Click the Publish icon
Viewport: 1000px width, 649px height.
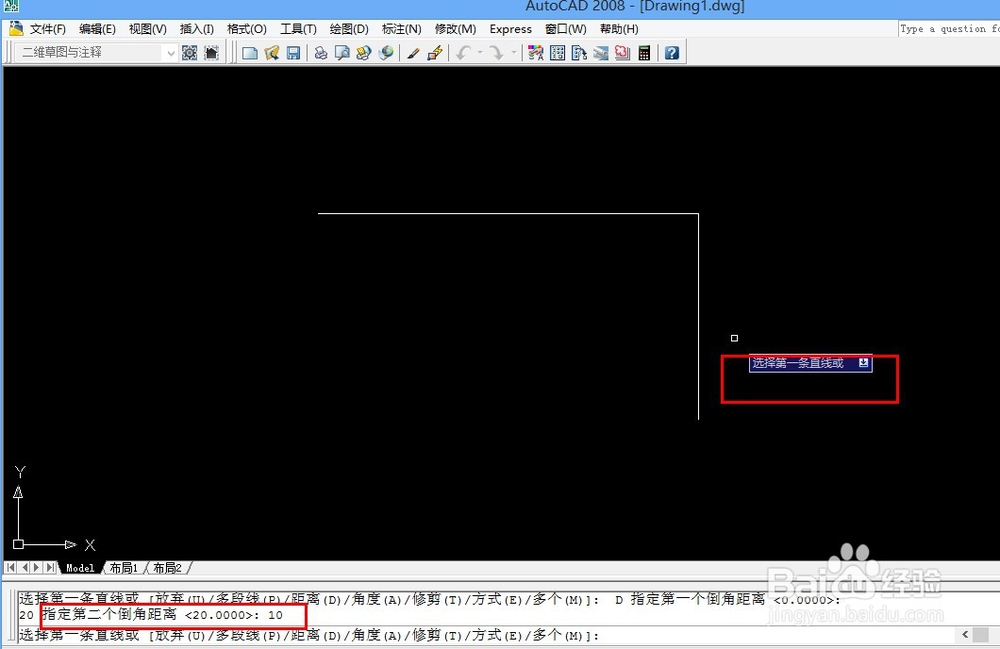pos(364,53)
